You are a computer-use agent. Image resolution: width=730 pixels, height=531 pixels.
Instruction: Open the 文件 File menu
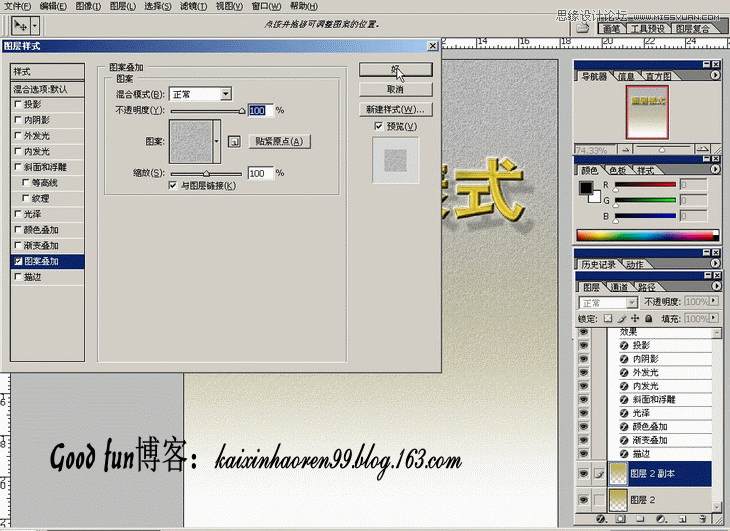(17, 6)
